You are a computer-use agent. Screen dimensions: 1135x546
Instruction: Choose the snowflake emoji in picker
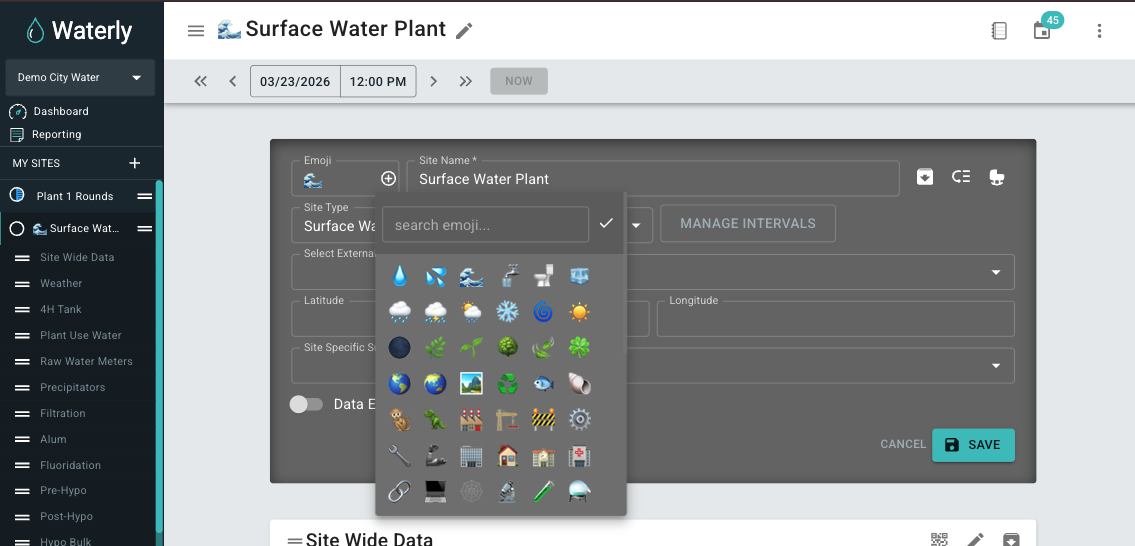coord(507,312)
